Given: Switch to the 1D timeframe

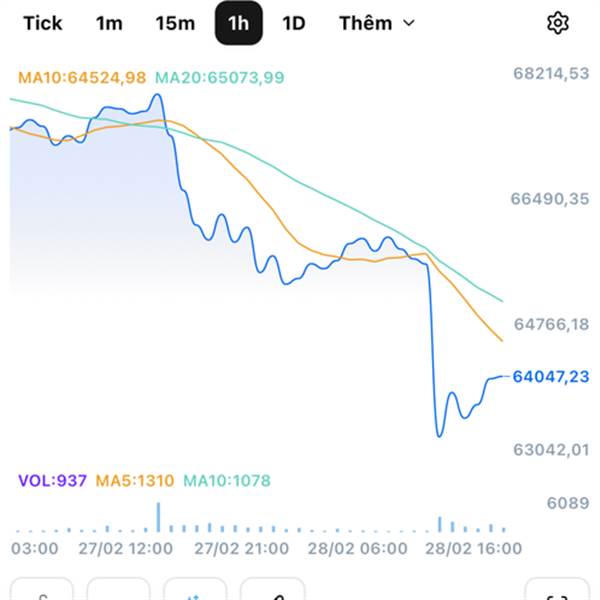Looking at the screenshot, I should (x=293, y=23).
